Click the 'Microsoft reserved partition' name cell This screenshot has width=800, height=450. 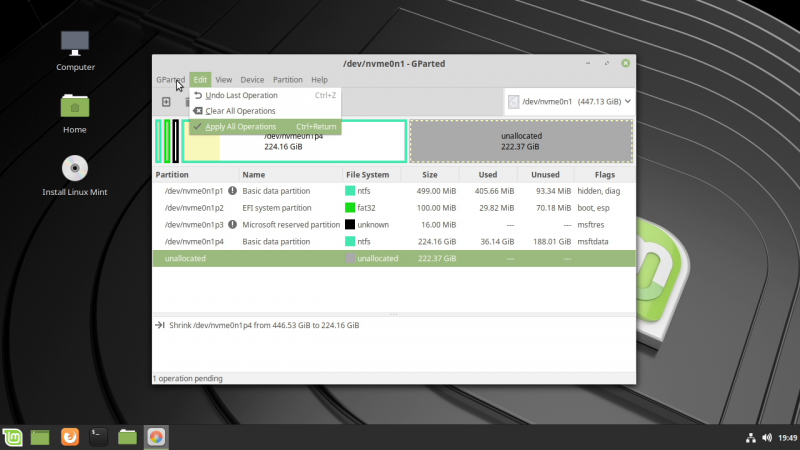291,224
